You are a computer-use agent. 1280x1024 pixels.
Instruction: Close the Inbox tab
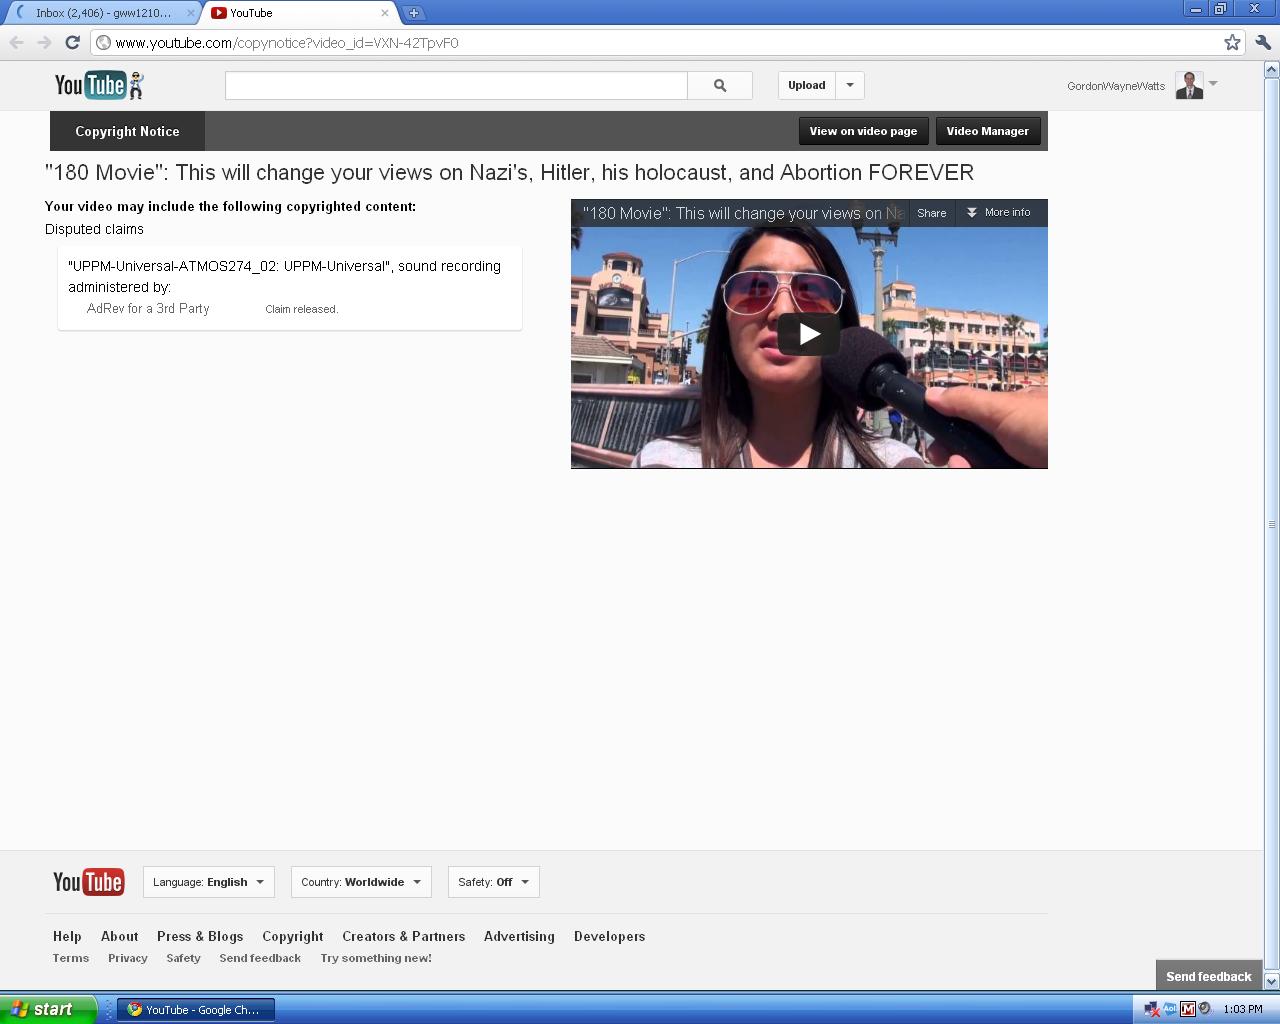click(191, 13)
